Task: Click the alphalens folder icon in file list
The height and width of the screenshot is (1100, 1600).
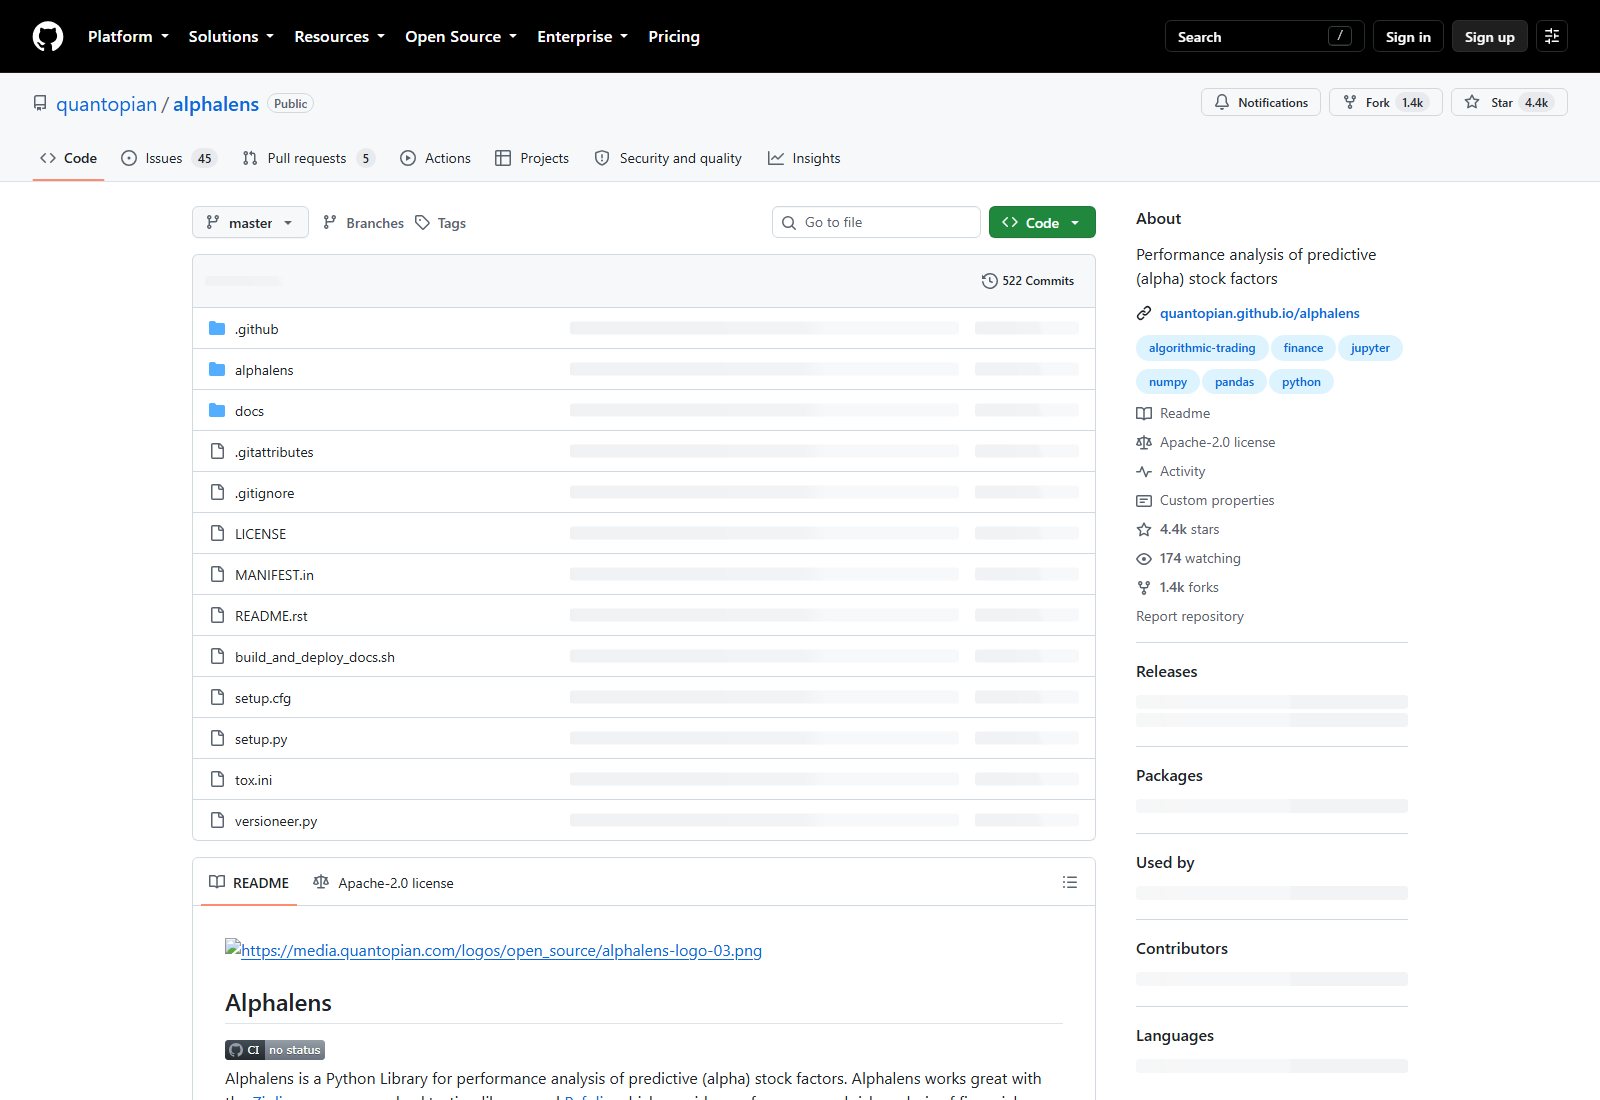Action: 217,369
